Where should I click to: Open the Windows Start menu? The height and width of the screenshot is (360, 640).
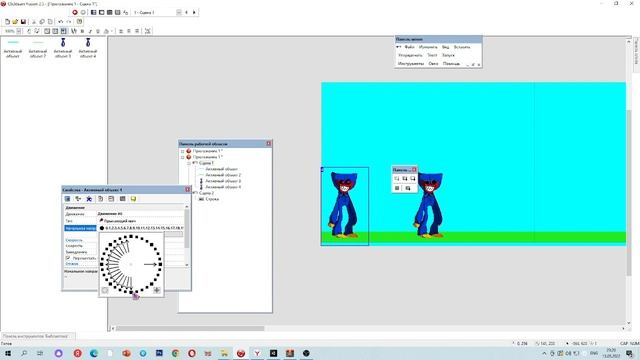8,353
